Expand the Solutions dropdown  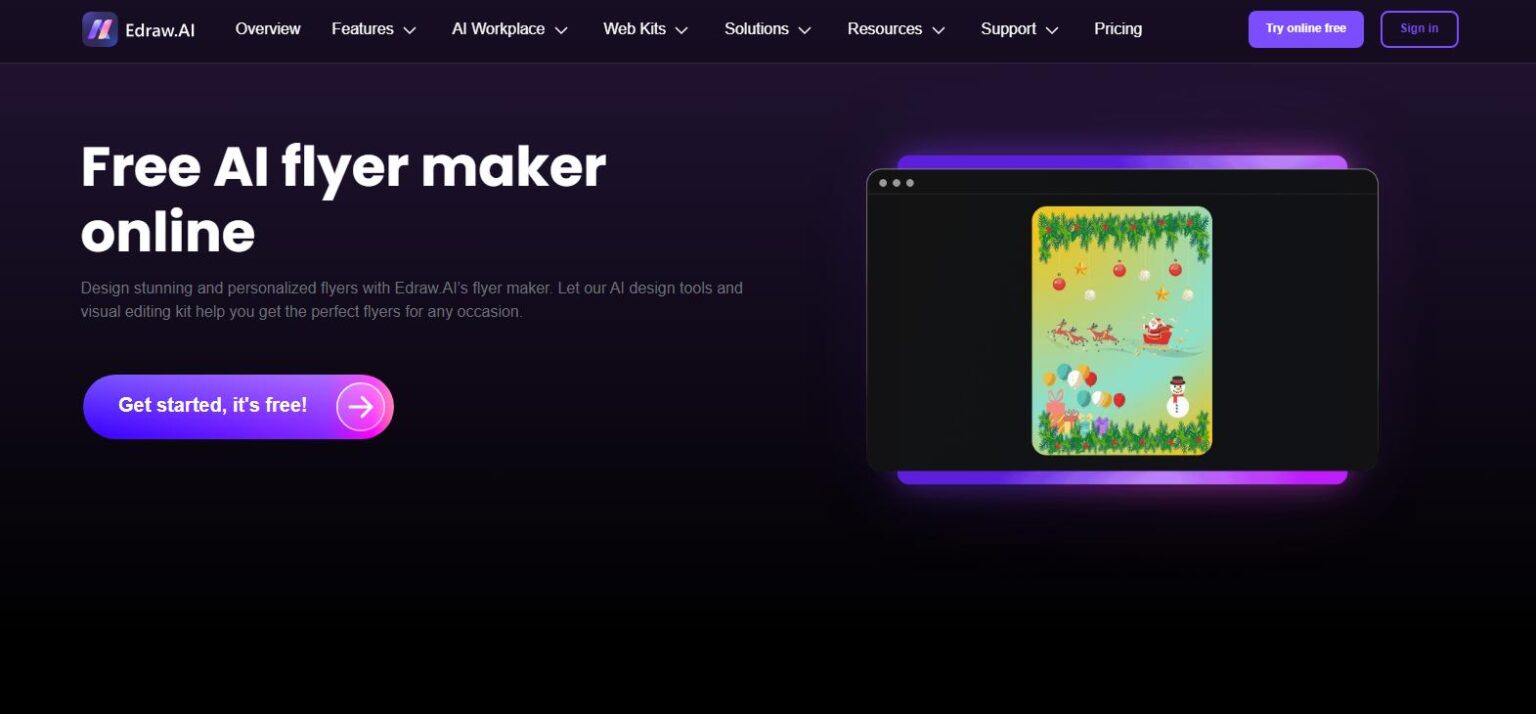[x=767, y=29]
